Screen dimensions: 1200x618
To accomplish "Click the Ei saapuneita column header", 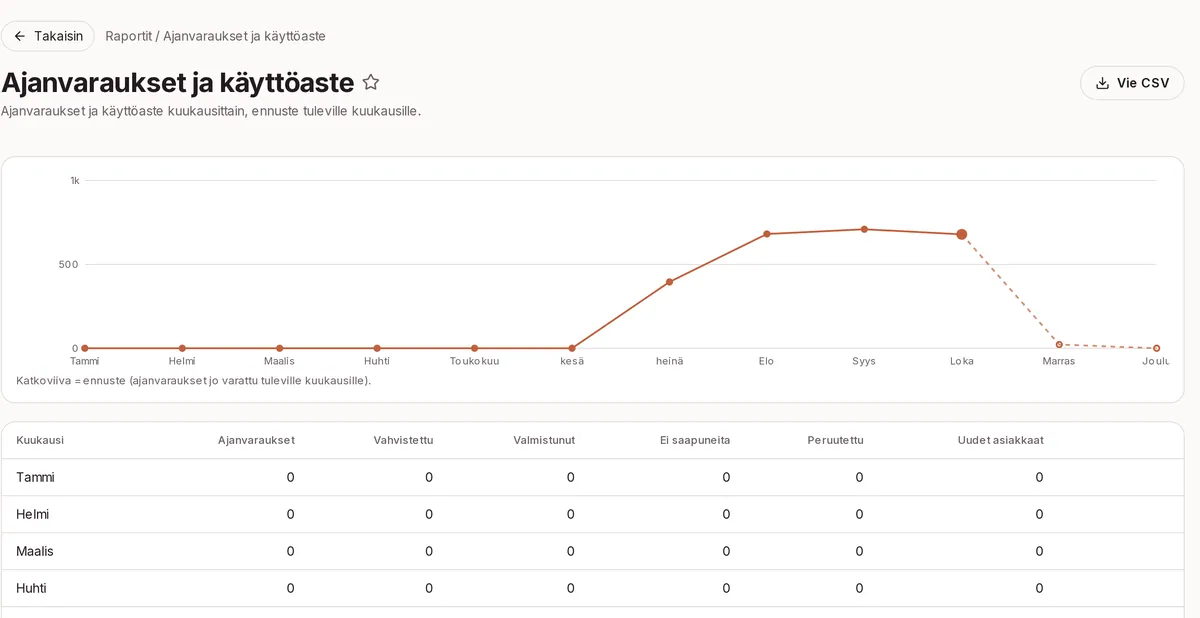I will click(x=695, y=440).
